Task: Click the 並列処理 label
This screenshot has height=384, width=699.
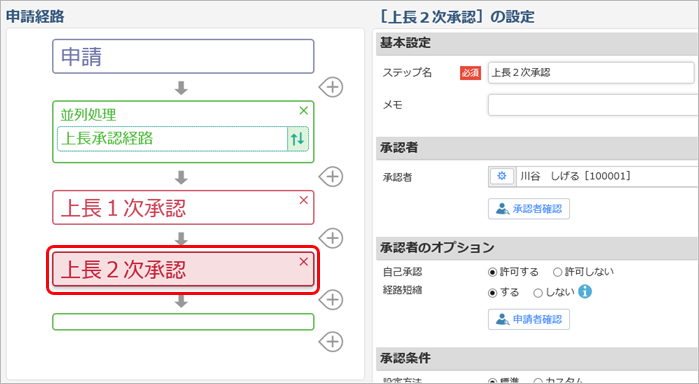Action: [x=88, y=115]
